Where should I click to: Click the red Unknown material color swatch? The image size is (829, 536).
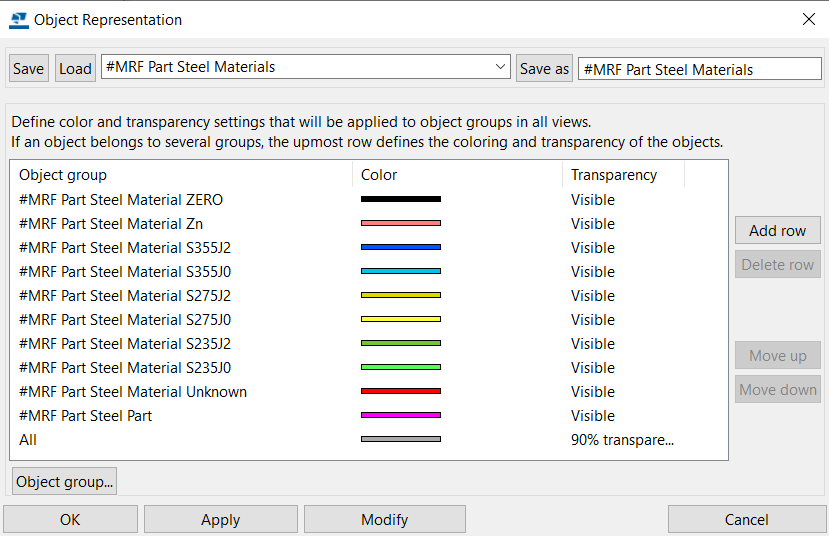pos(401,391)
